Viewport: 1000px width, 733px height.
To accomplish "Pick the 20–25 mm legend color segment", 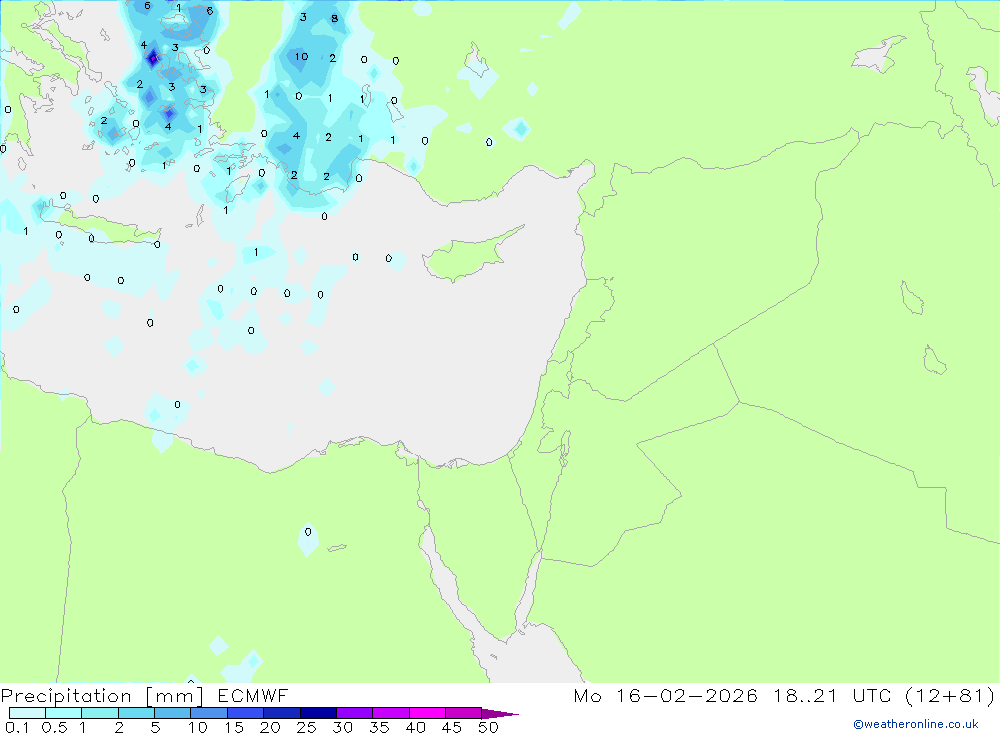I will tap(281, 713).
